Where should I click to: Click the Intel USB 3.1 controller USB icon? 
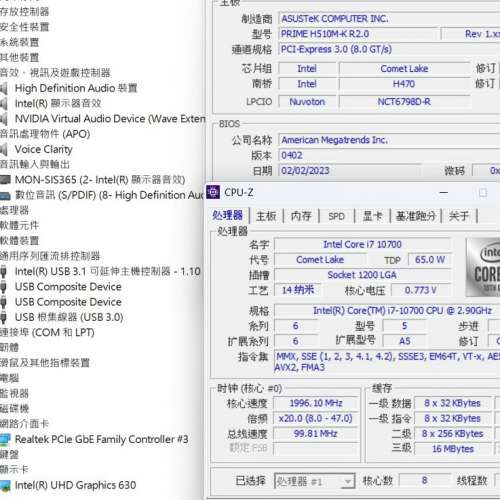tap(3, 272)
